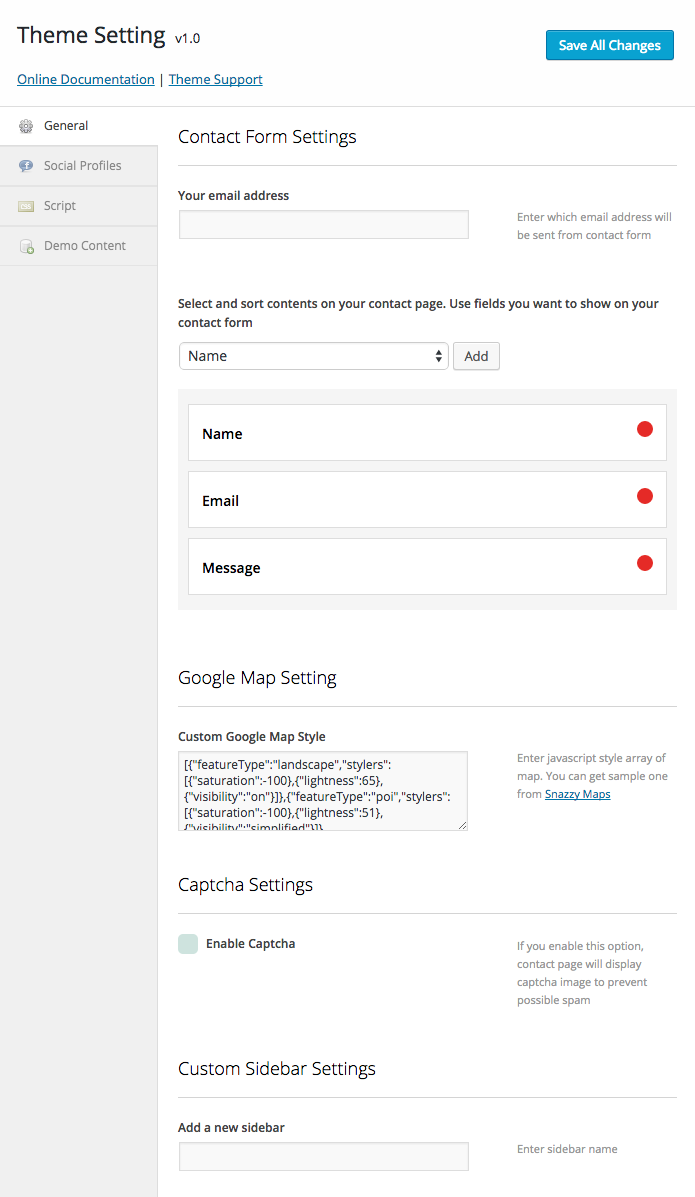Remove the Email field with red dot
The image size is (695, 1197).
click(x=645, y=496)
